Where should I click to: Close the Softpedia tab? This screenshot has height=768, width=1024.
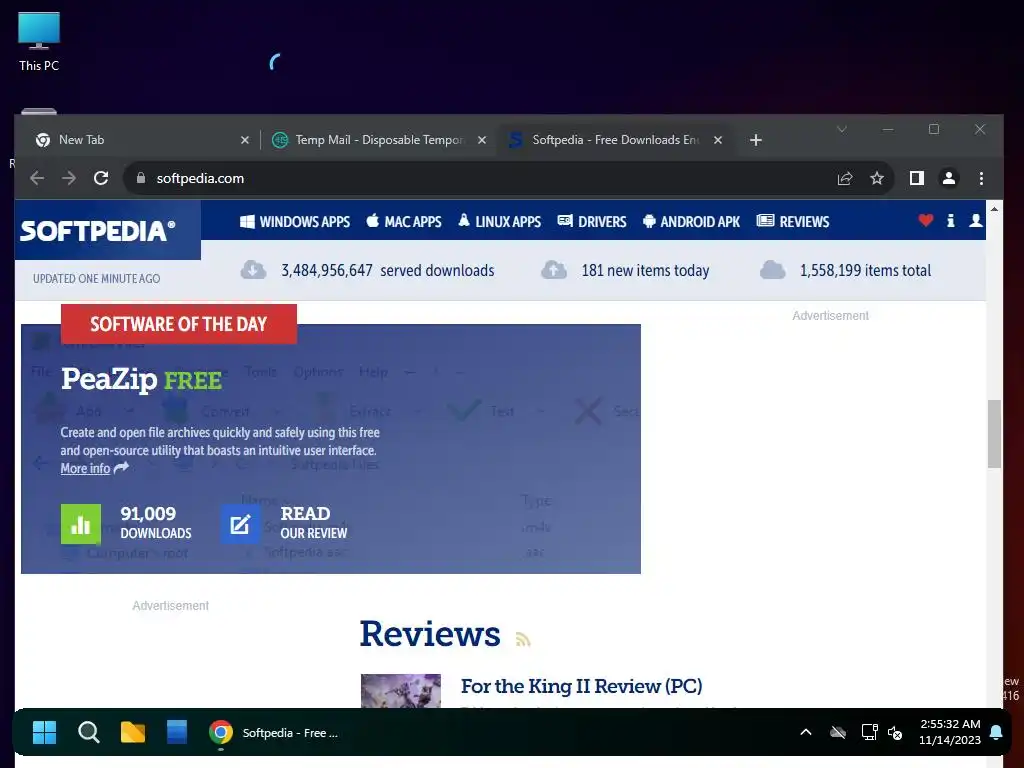tap(718, 140)
